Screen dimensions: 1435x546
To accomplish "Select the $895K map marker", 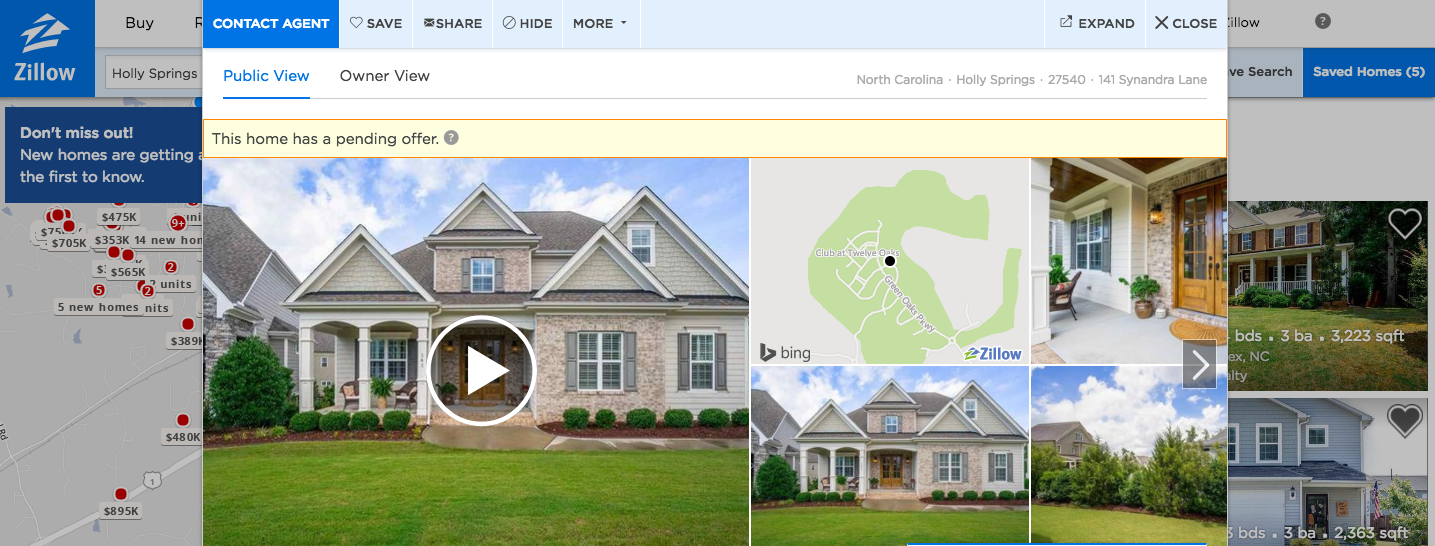I will [x=122, y=511].
